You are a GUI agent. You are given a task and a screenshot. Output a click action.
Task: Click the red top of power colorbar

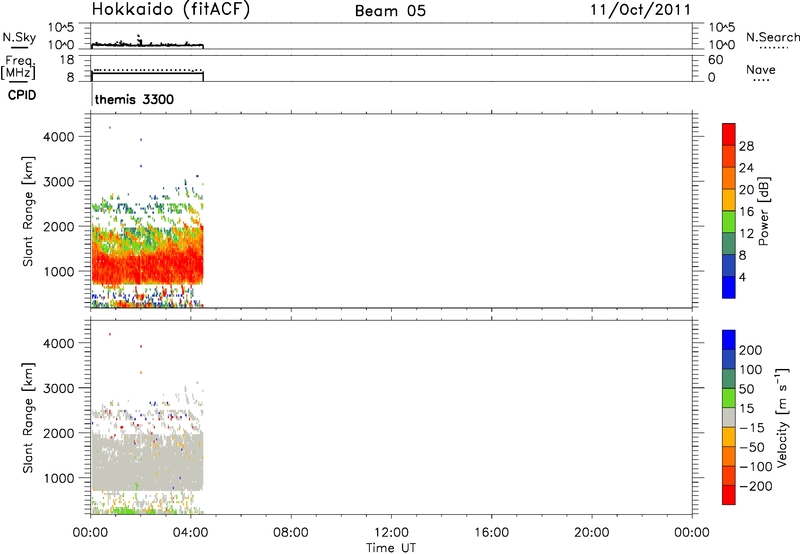[x=729, y=134]
